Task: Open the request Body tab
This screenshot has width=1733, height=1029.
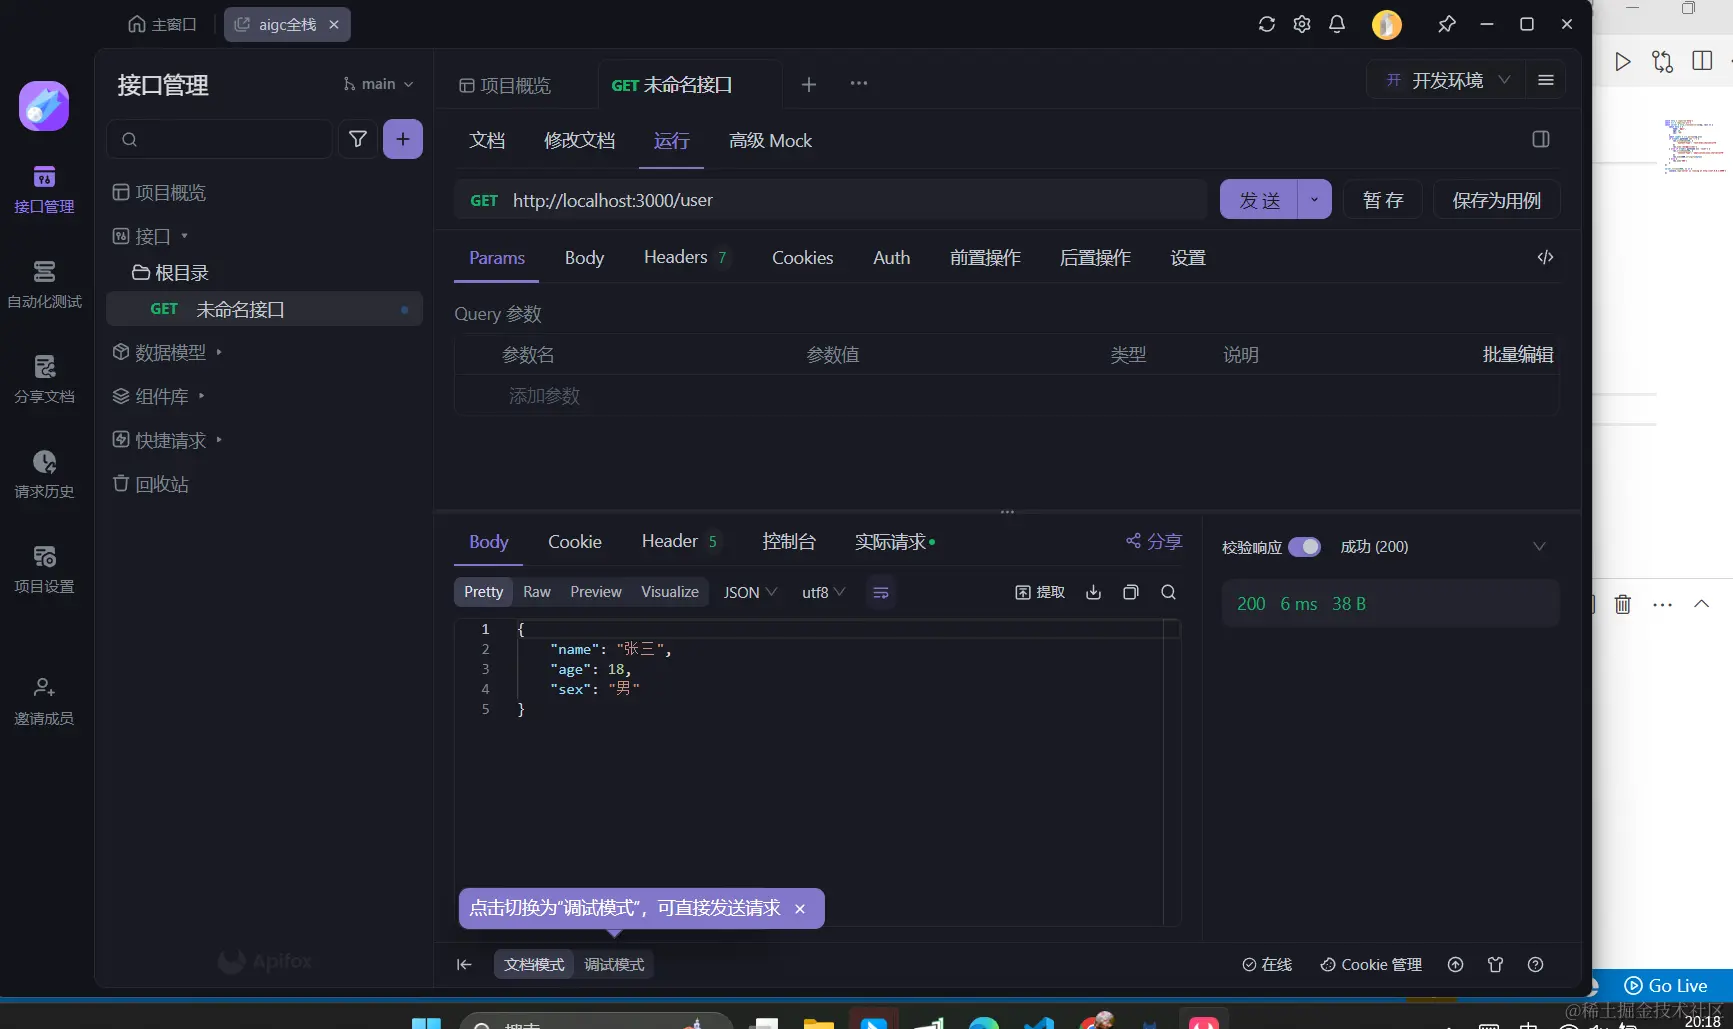Action: [x=584, y=258]
